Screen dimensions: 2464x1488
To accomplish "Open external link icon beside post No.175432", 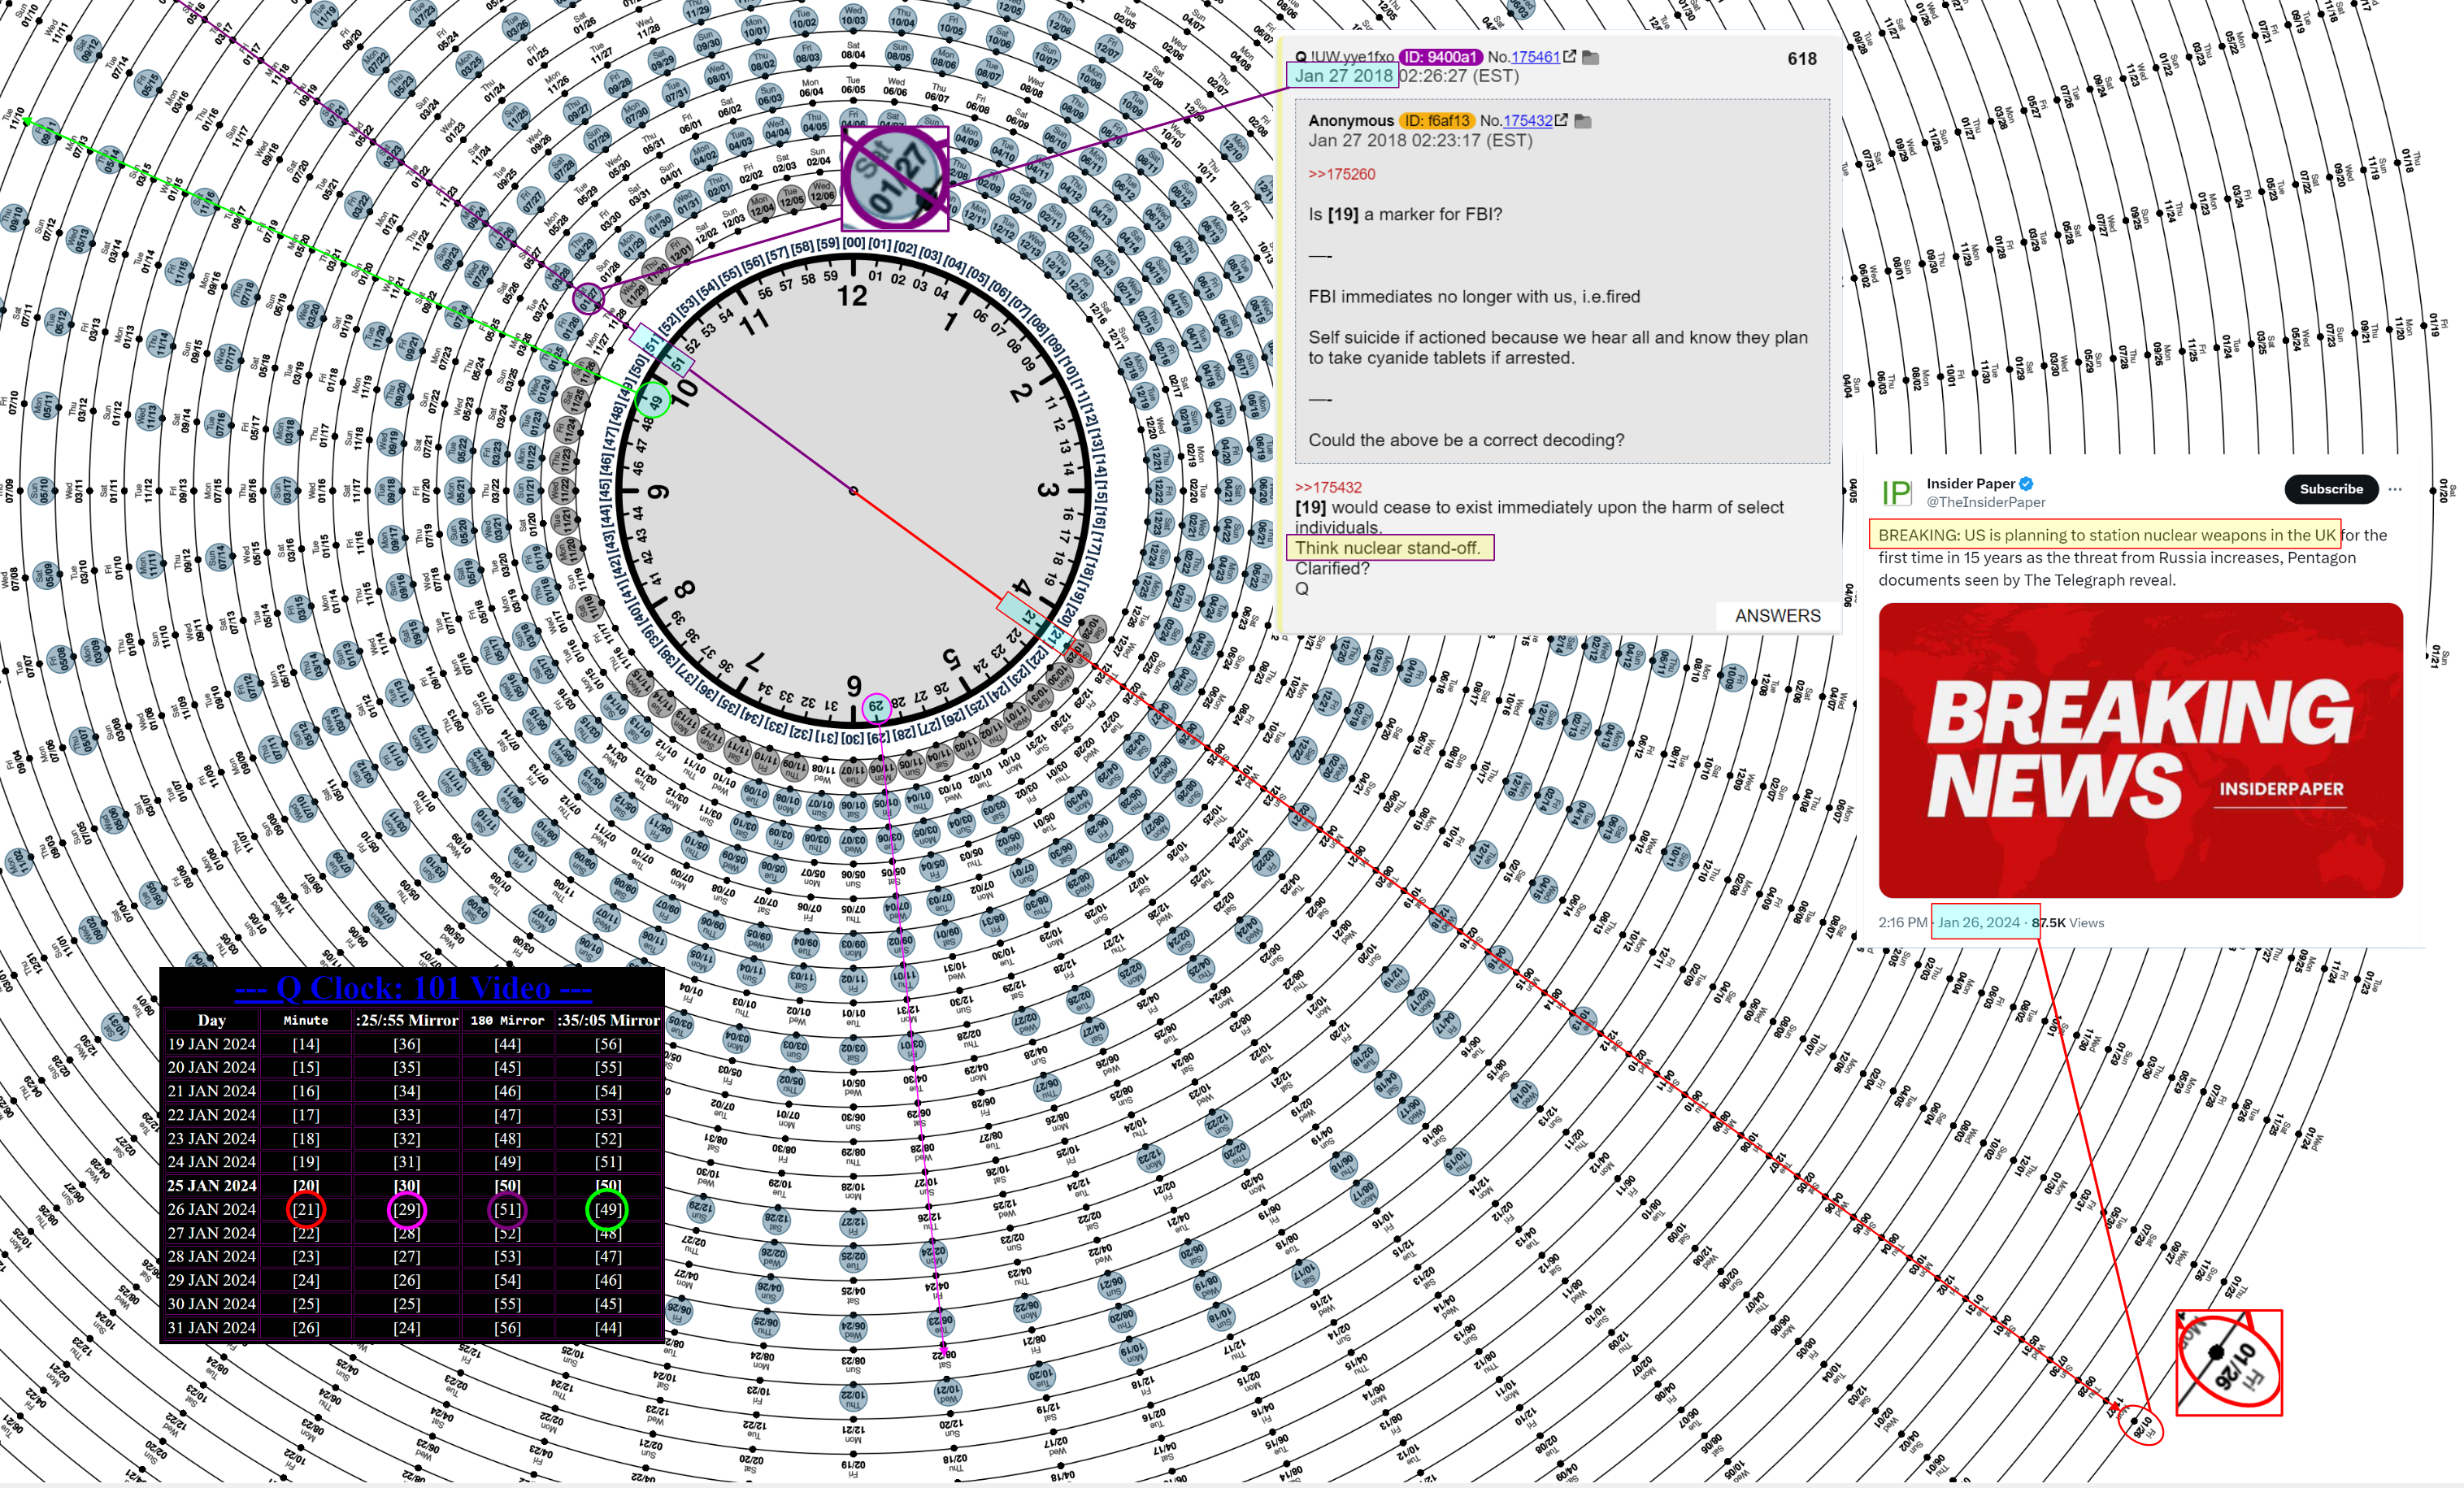I will pyautogui.click(x=1561, y=120).
